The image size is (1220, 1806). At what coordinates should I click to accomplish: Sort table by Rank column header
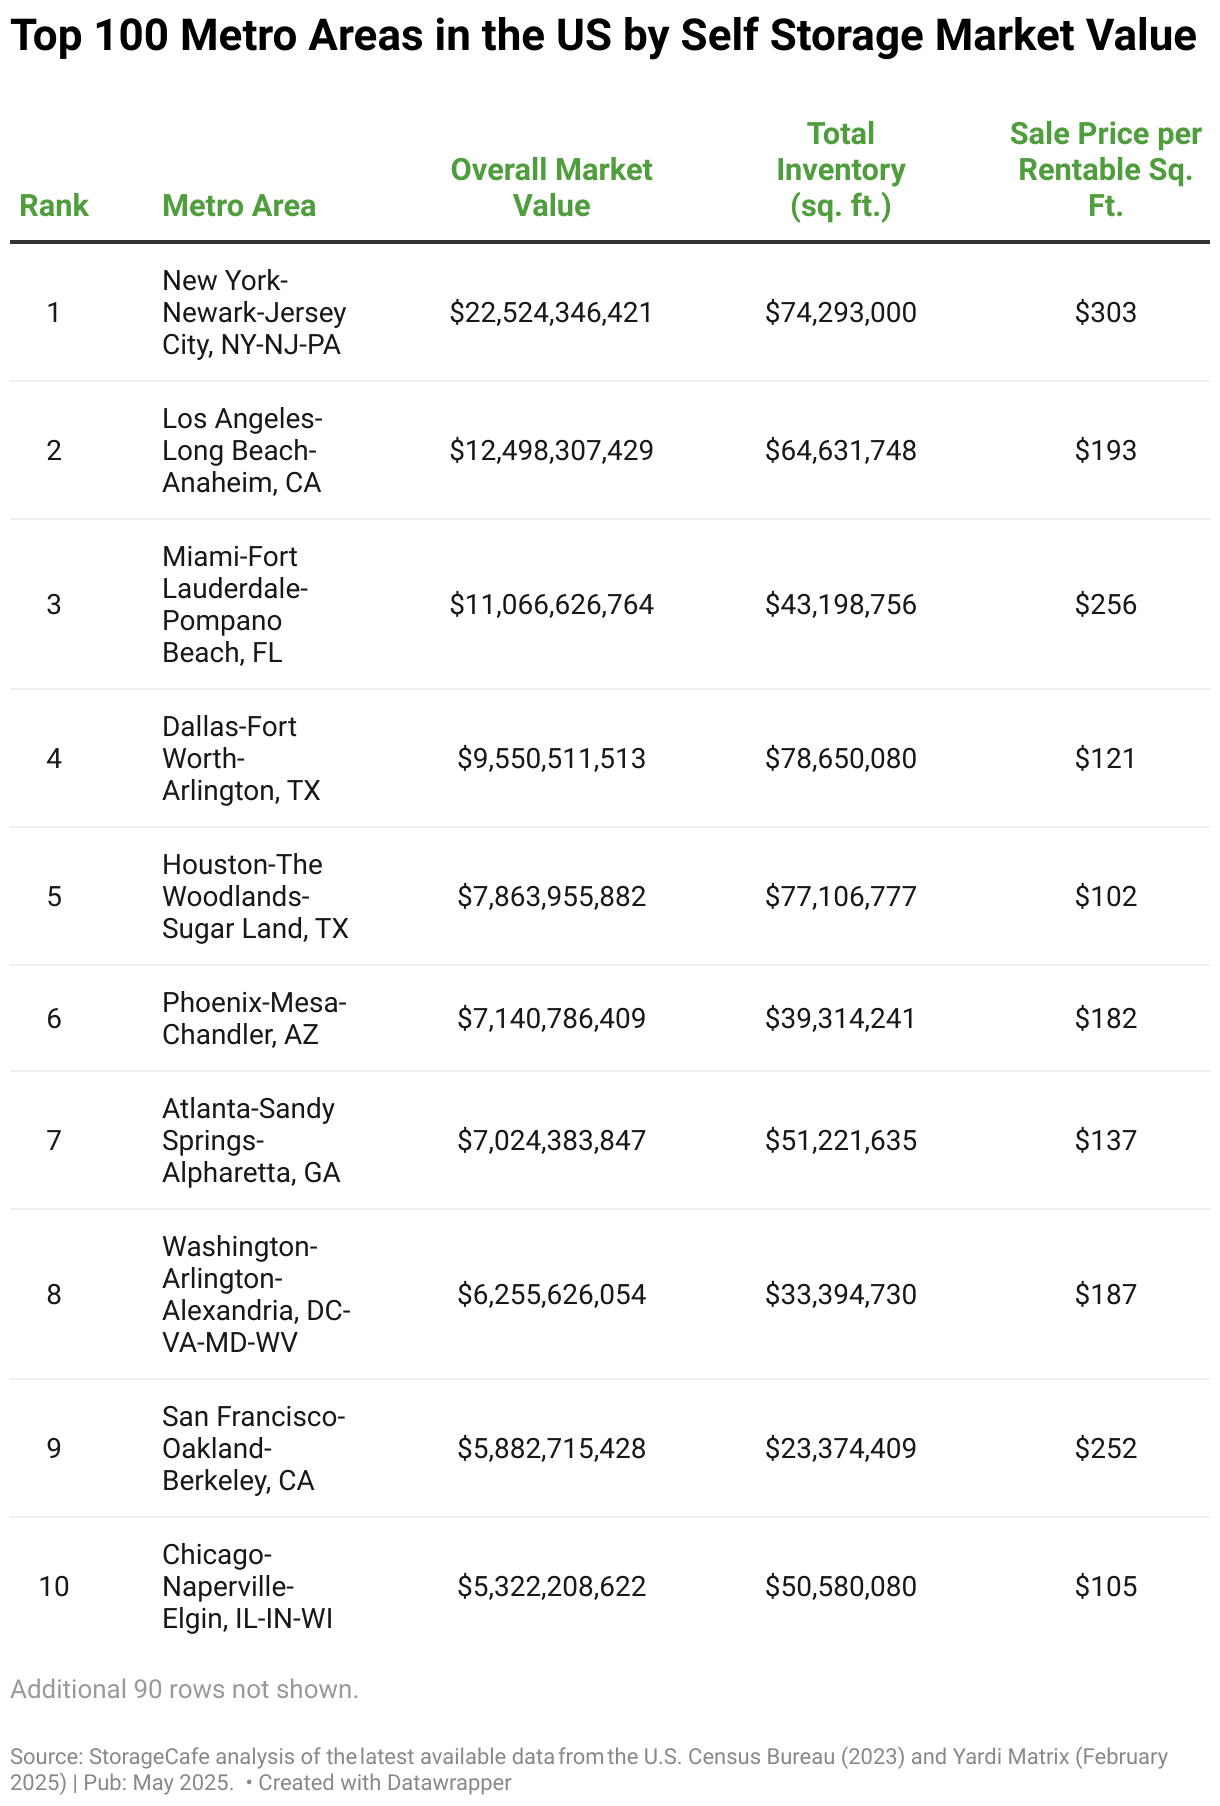[54, 205]
